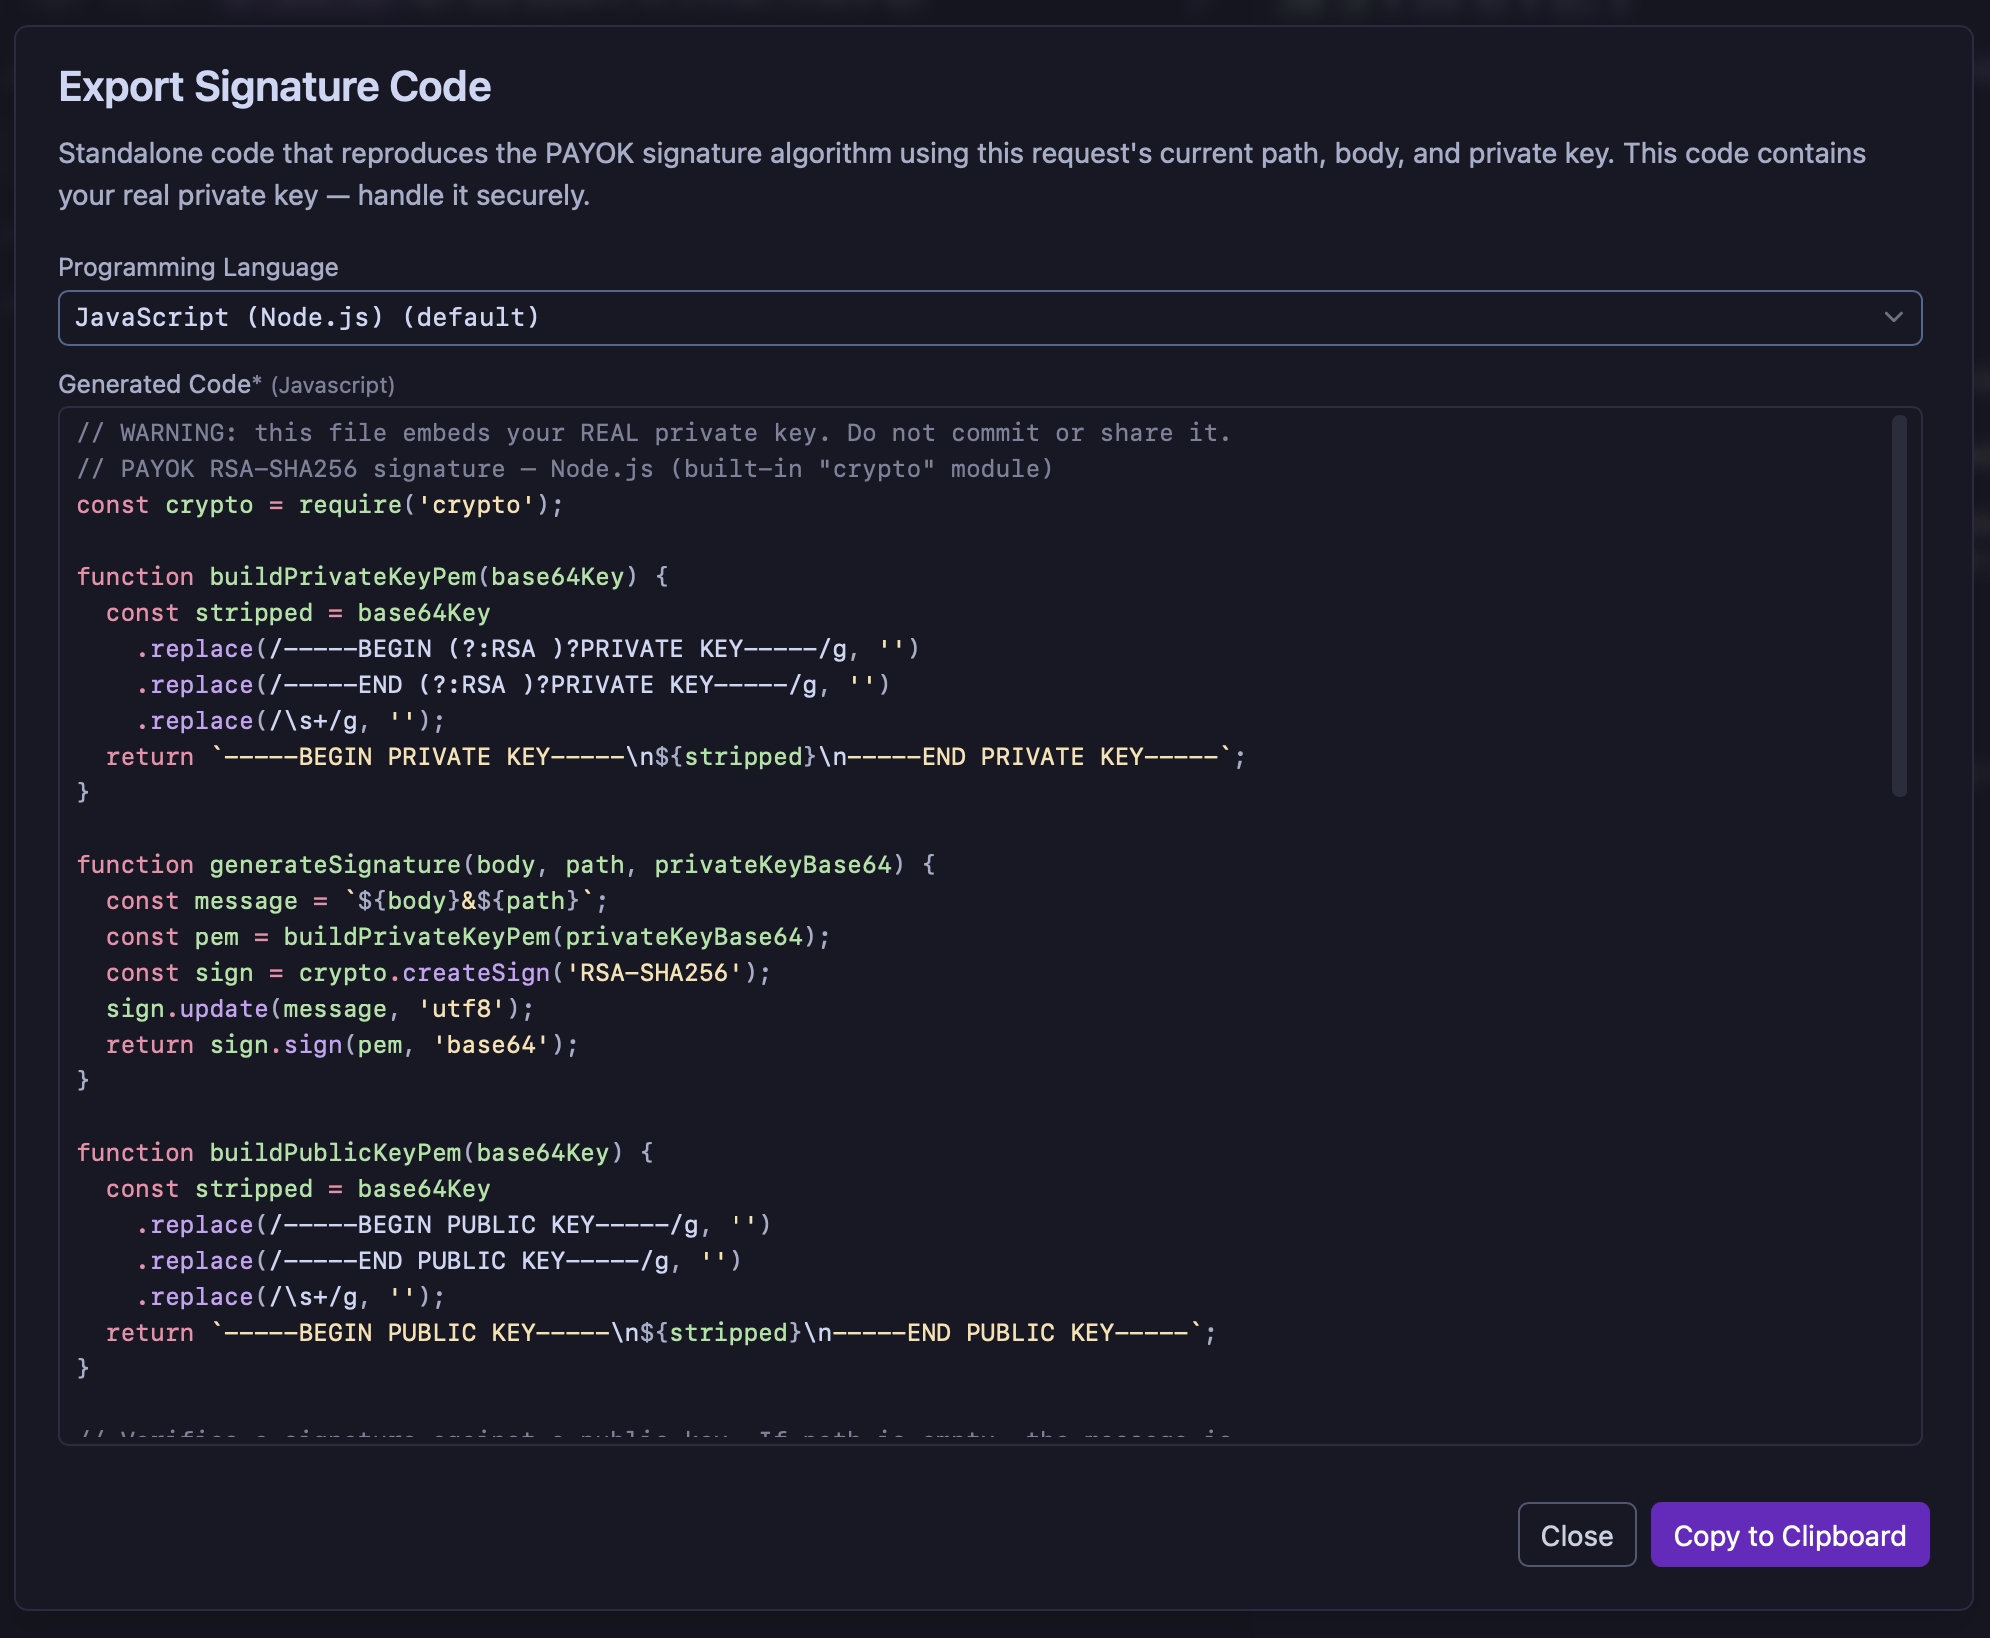
Task: Click the "// PAYOK RSA-SHA256 signature" comment line
Action: pos(565,469)
